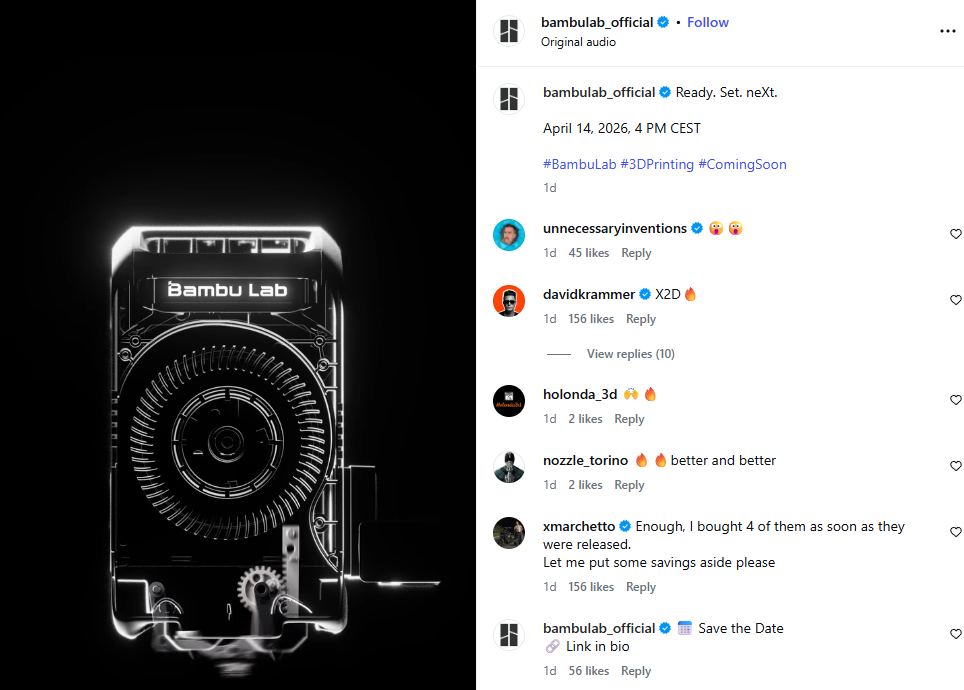This screenshot has height=690, width=964.
Task: Like the unnecessaryinventions comment heart
Action: click(x=955, y=234)
